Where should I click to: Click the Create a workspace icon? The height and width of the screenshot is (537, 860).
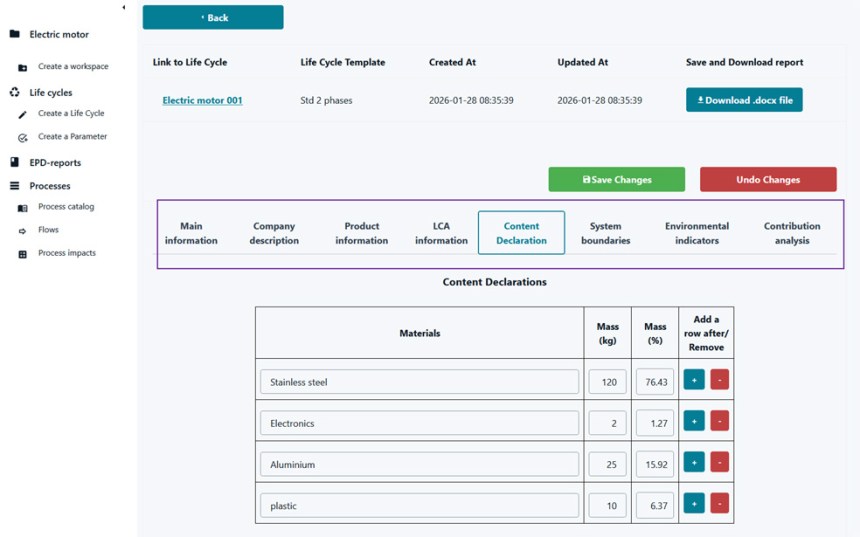click(23, 67)
